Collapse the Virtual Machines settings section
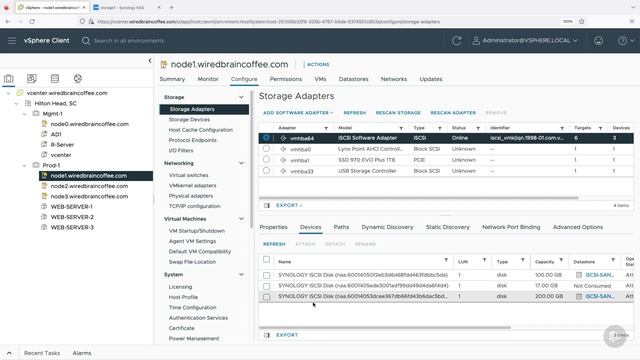This screenshot has width=640, height=360. point(241,219)
